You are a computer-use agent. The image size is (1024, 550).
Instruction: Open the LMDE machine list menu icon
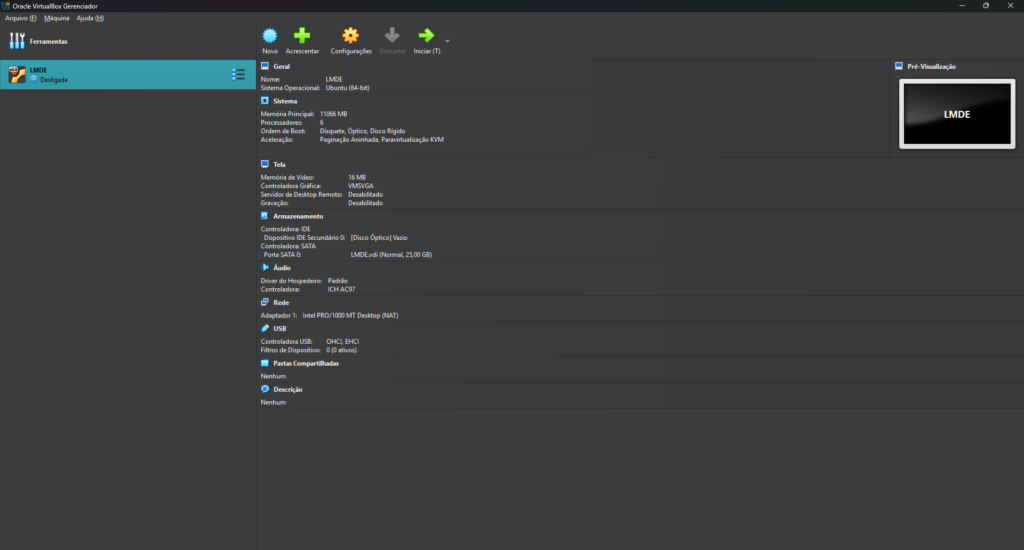point(238,74)
